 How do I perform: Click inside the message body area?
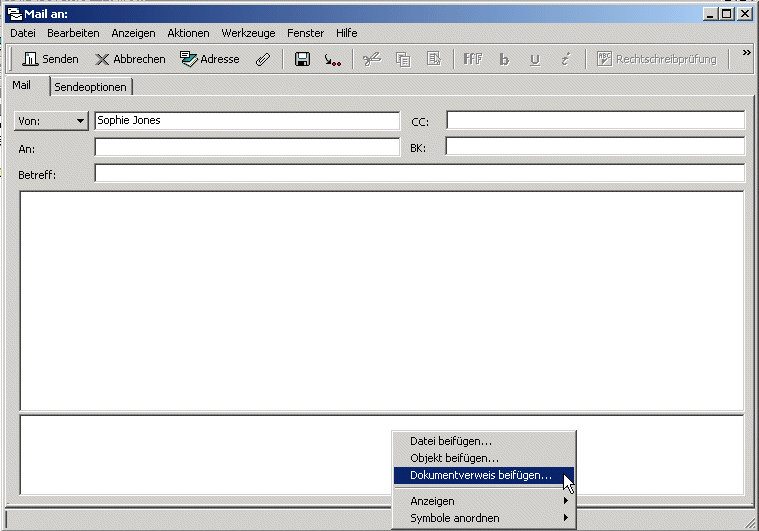pyautogui.click(x=382, y=301)
